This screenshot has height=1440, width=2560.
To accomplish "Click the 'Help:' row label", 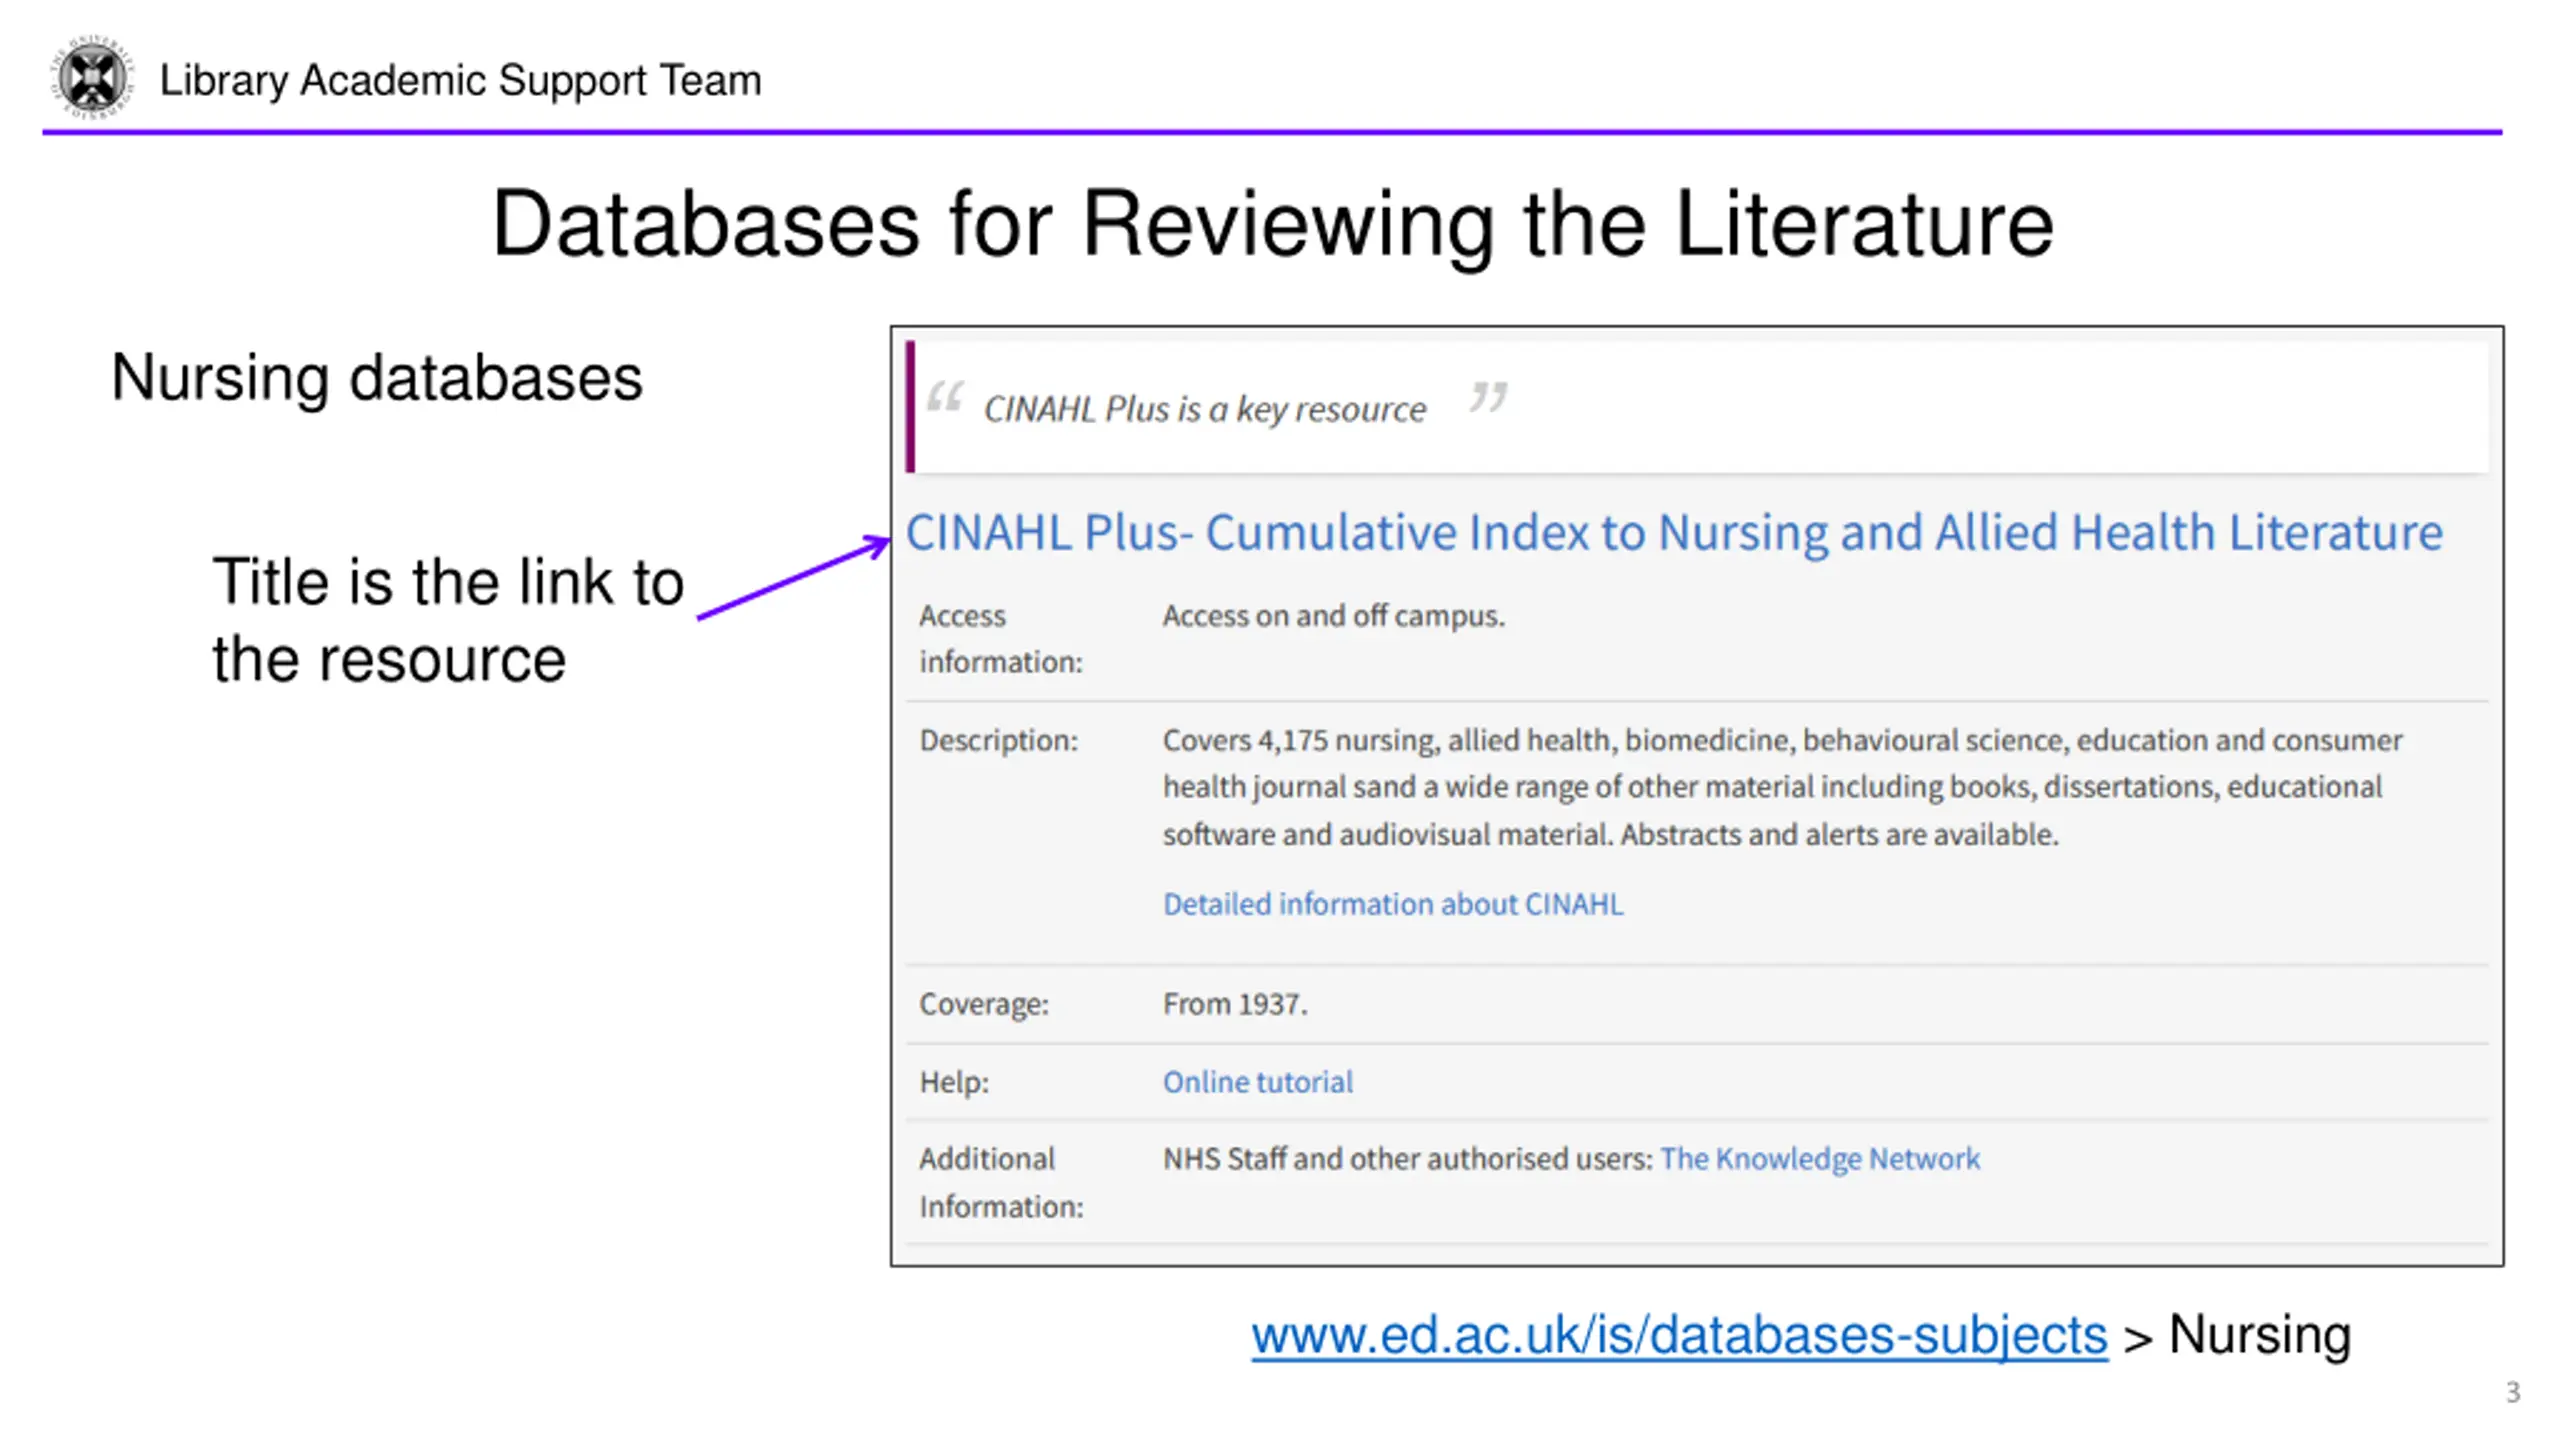I will [x=954, y=1082].
